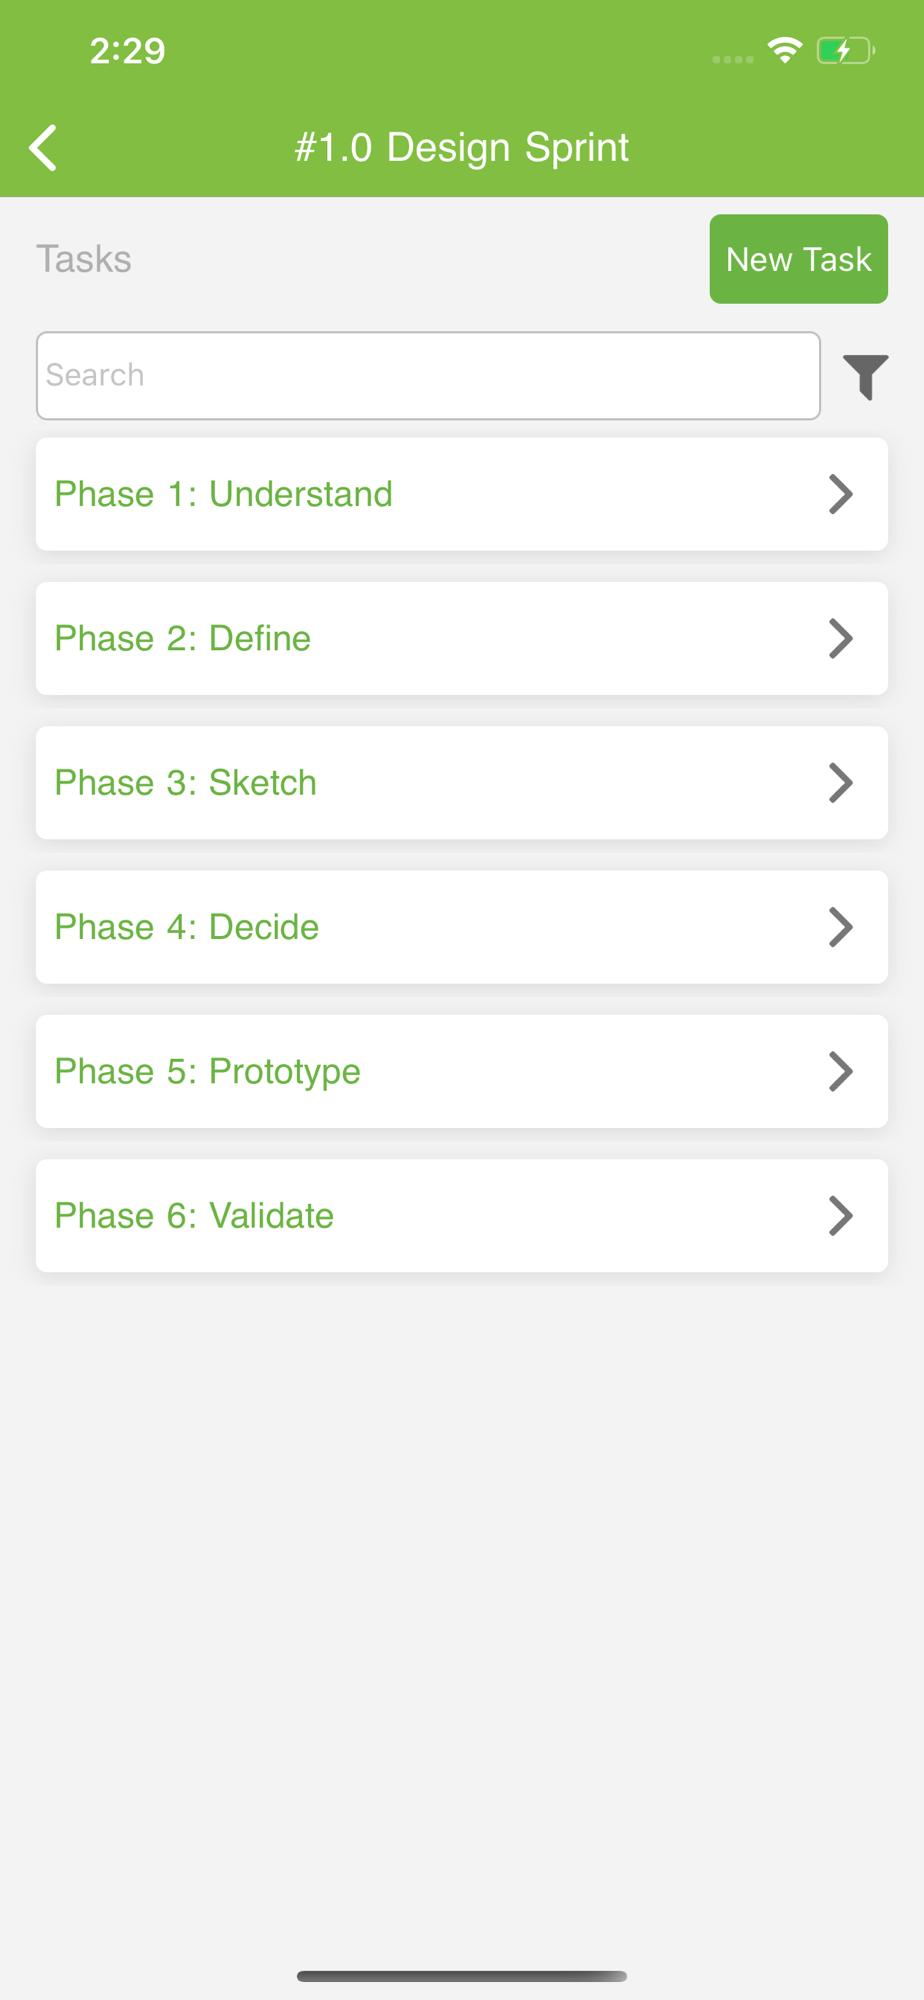Select the Phase 2: Define label
This screenshot has width=924, height=2000.
(182, 638)
